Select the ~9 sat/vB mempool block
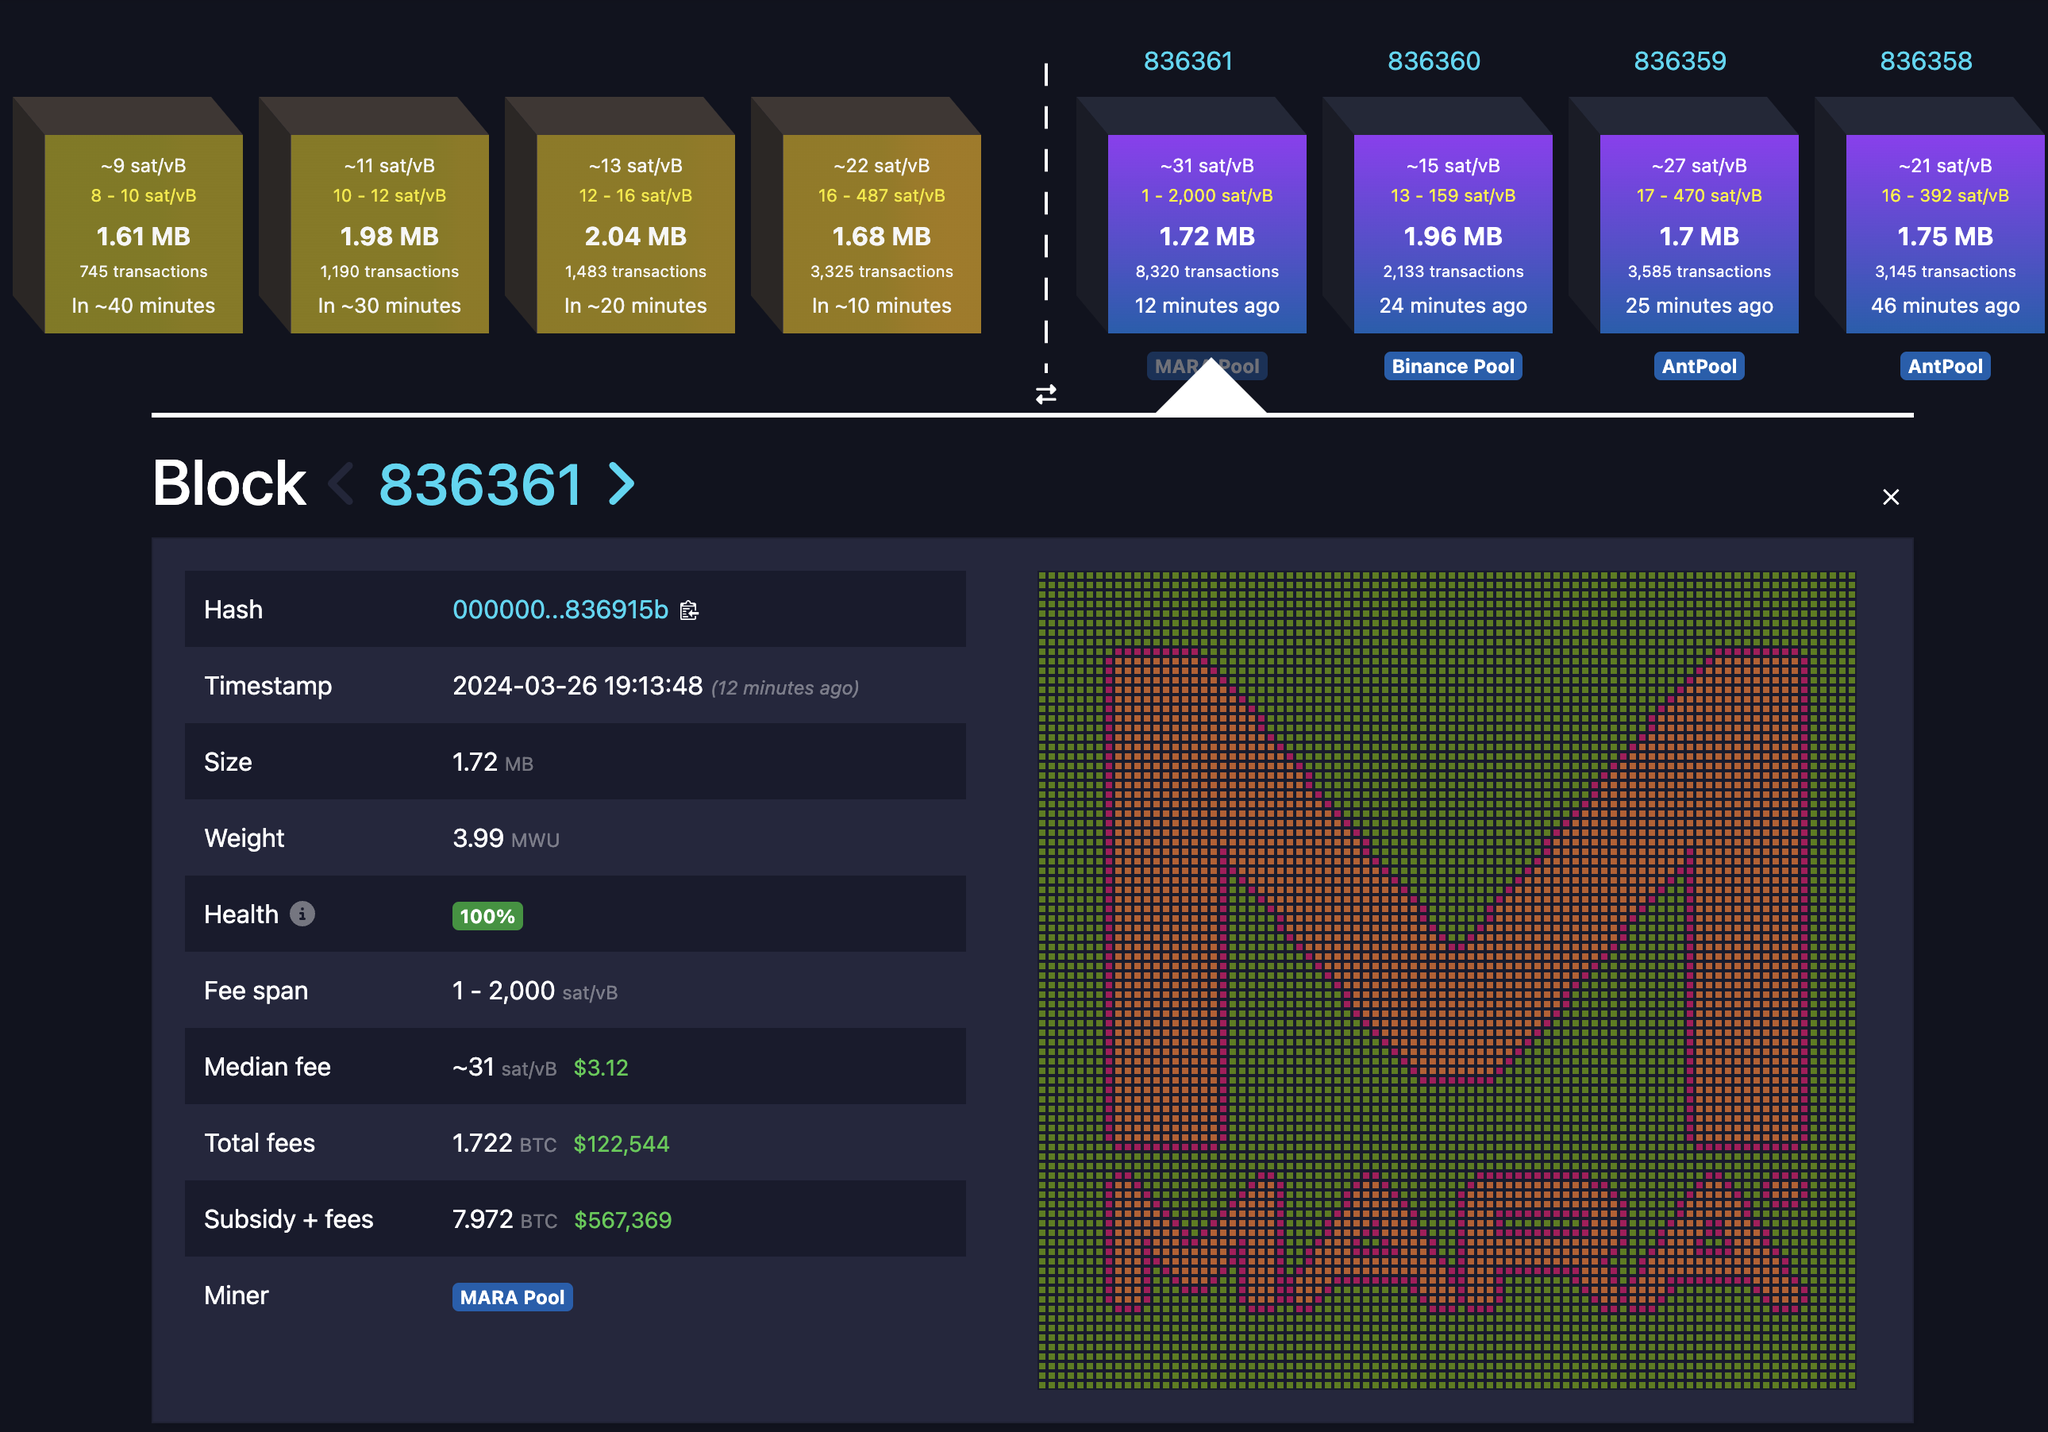 click(143, 234)
